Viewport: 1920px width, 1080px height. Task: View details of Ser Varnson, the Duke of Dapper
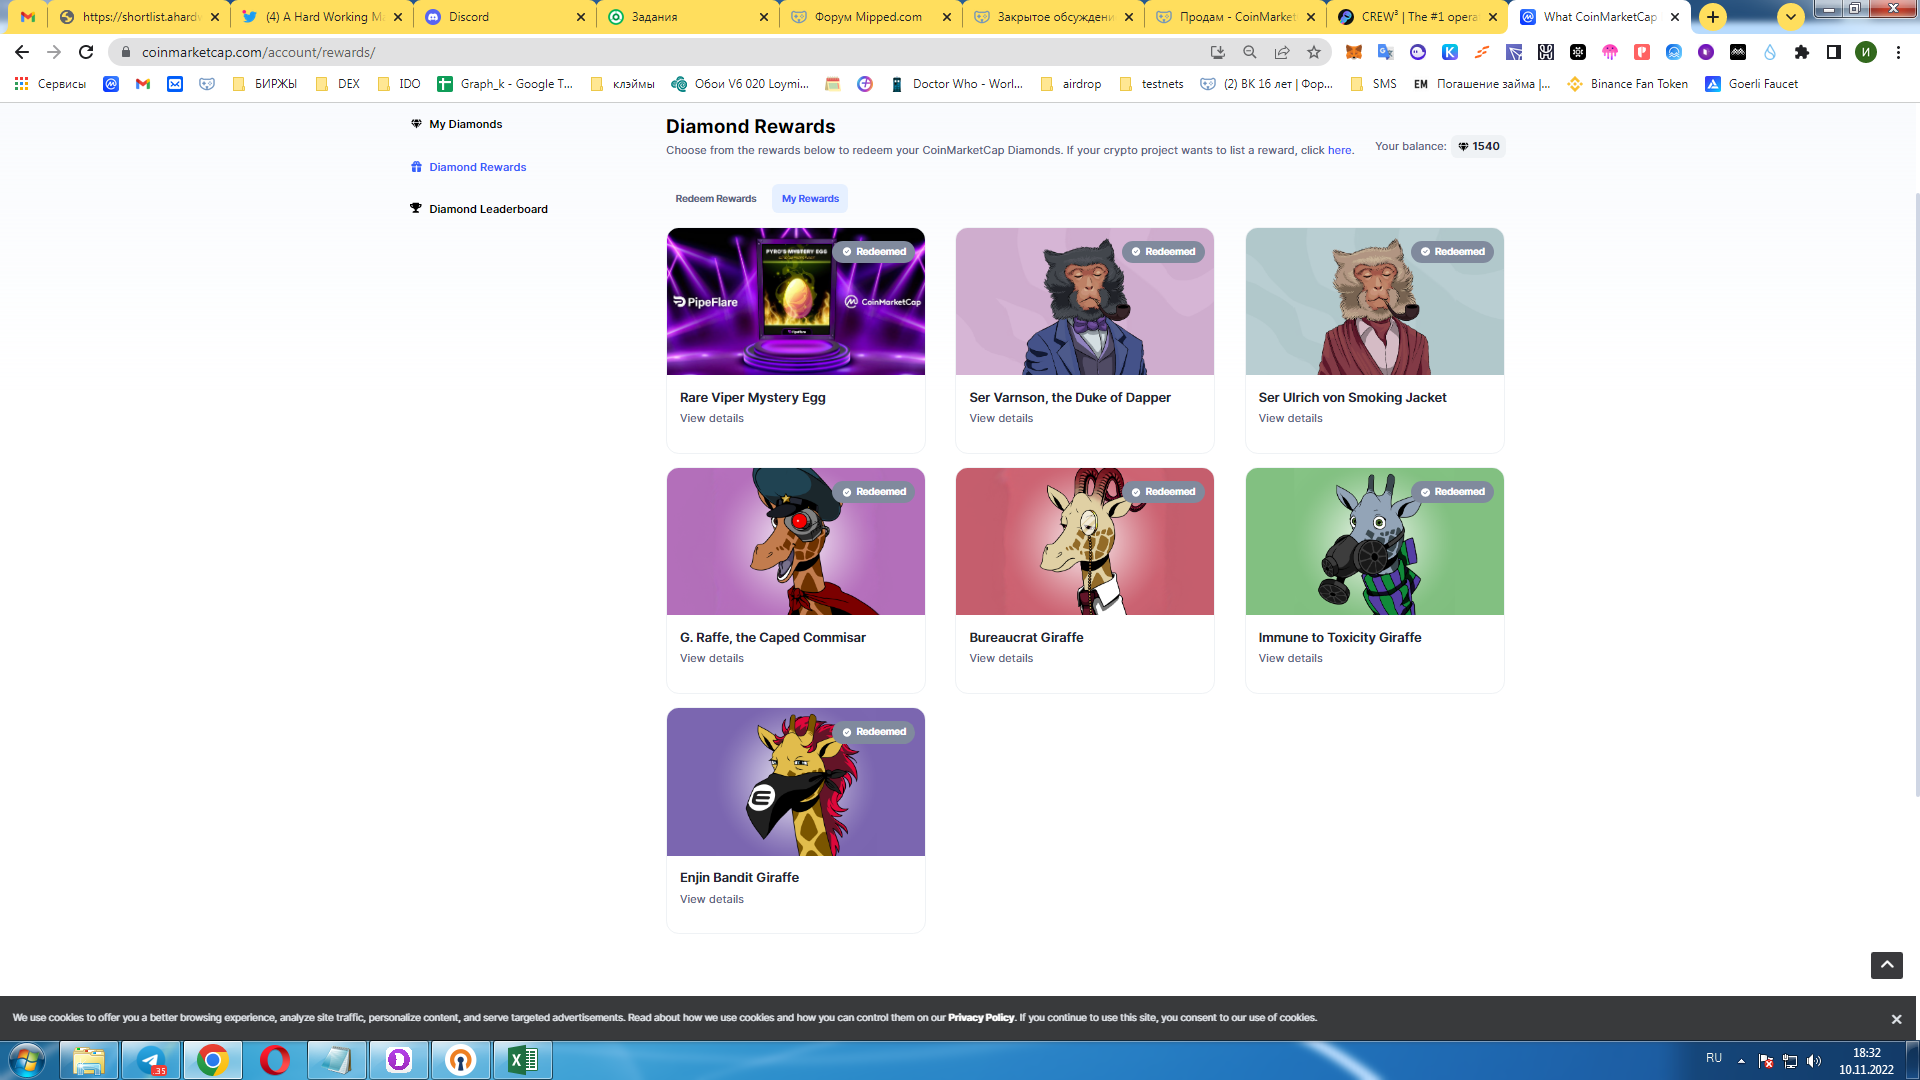click(x=1001, y=419)
